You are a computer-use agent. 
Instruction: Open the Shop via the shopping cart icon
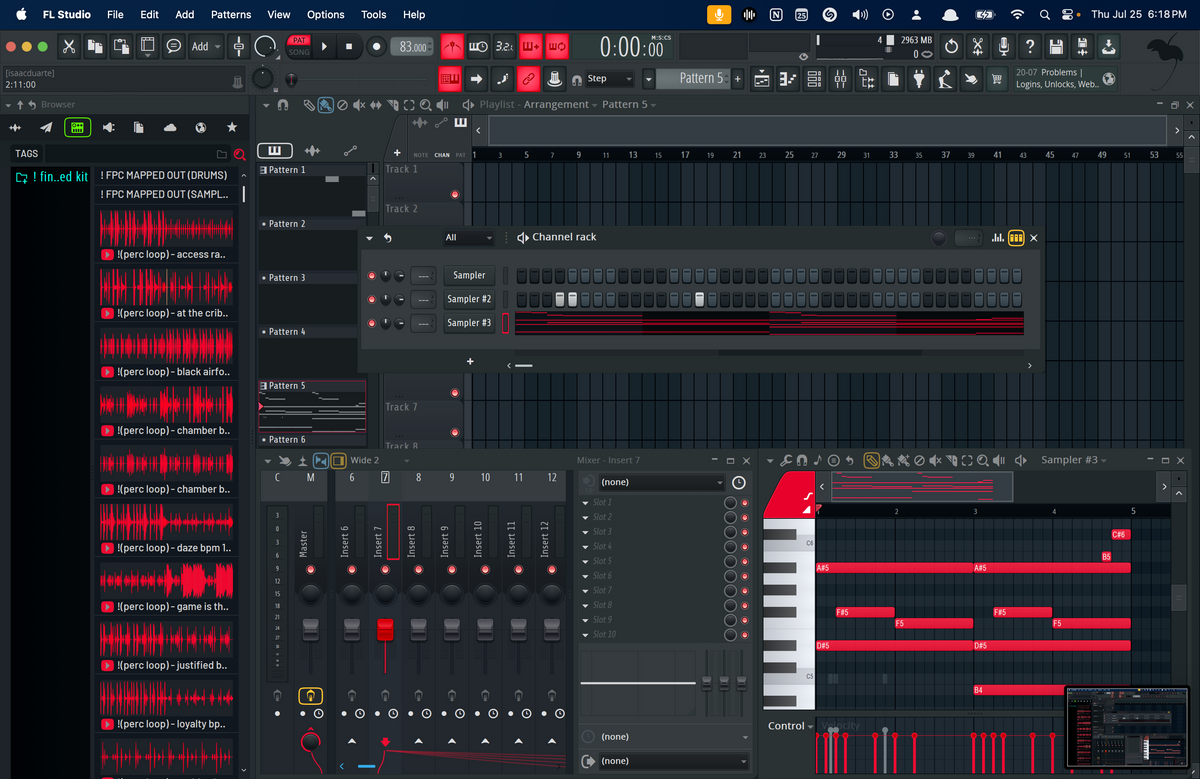(996, 79)
